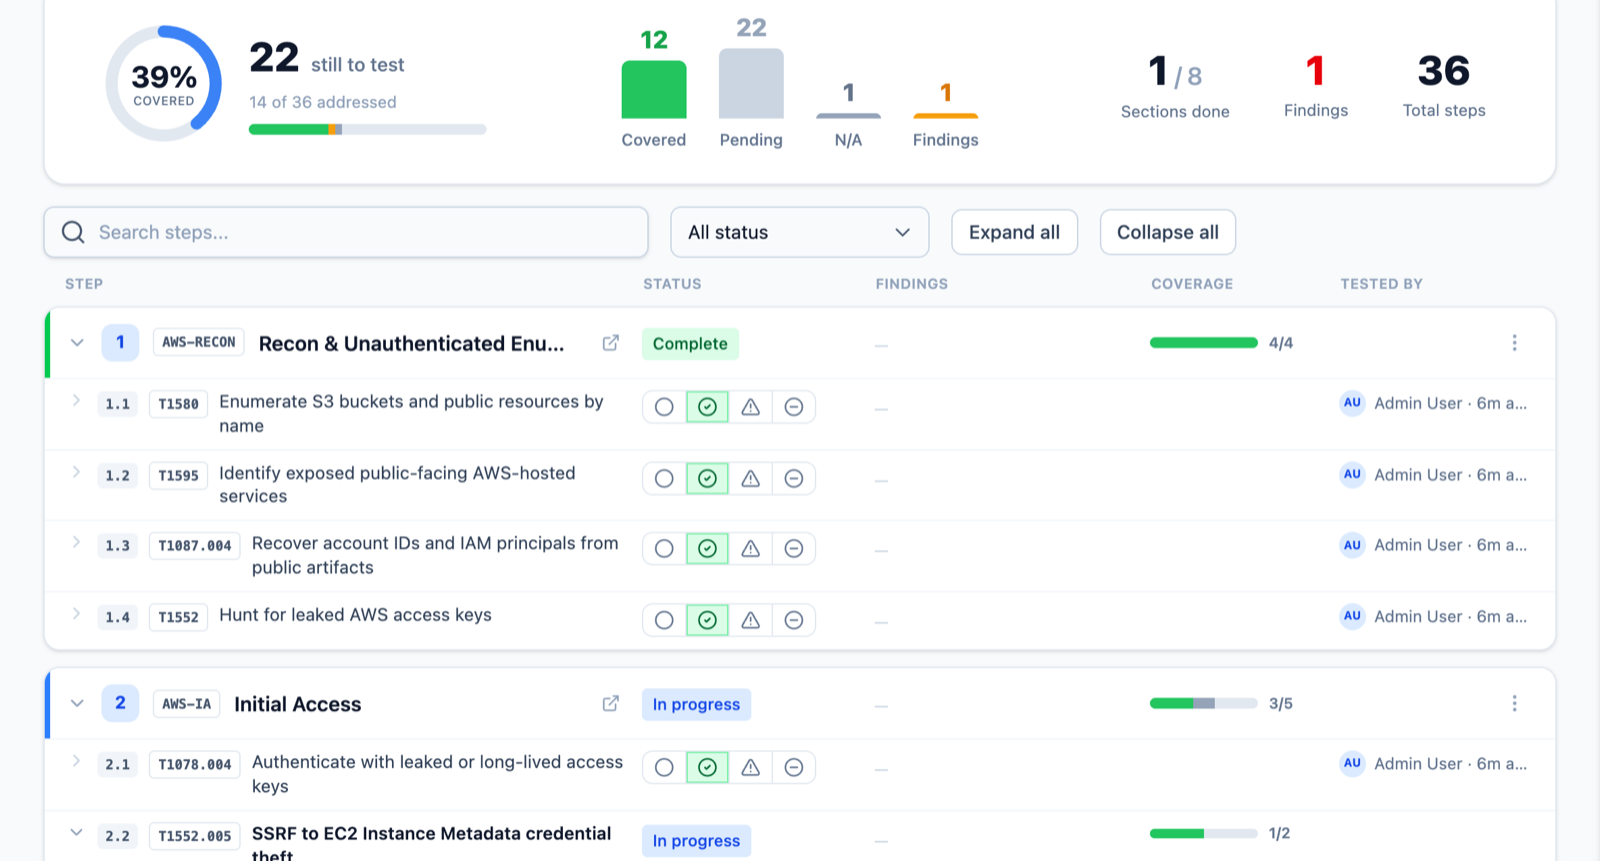Set step 1.3 to pending (empty circle)
The height and width of the screenshot is (861, 1600).
pyautogui.click(x=664, y=549)
